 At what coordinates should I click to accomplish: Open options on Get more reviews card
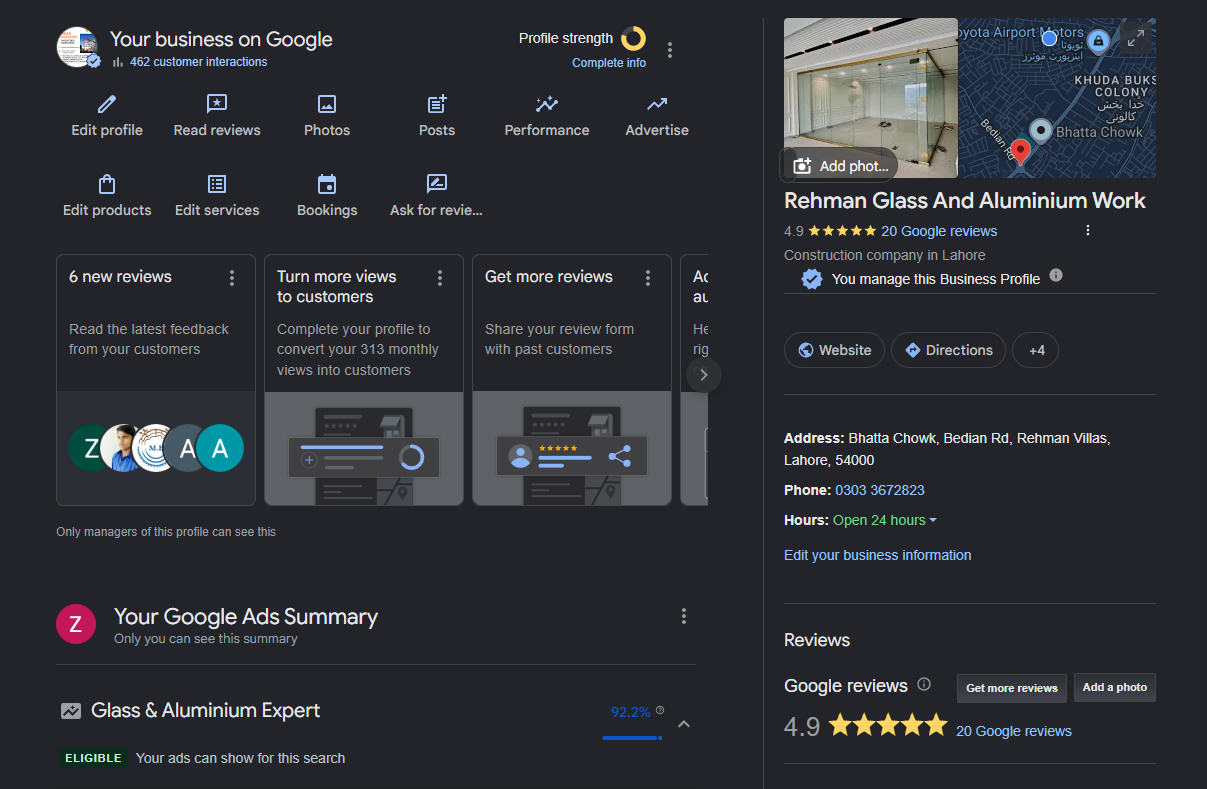pos(648,278)
